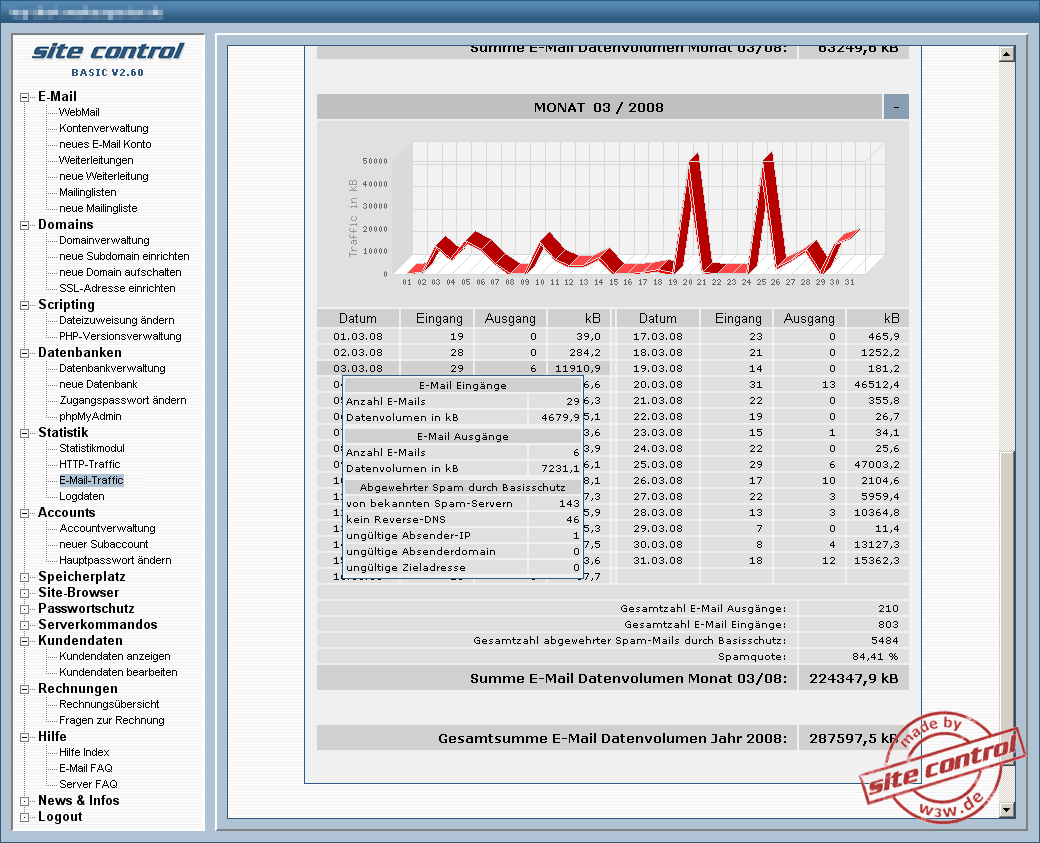Open Hilfe Index
This screenshot has height=843, width=1040.
tap(84, 752)
